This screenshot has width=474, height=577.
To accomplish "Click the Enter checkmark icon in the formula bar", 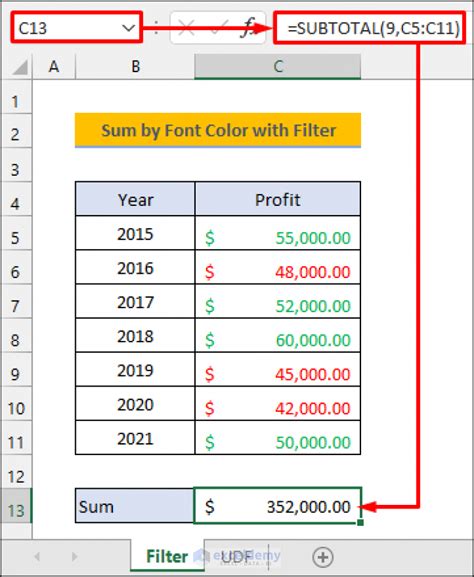I will coord(219,28).
